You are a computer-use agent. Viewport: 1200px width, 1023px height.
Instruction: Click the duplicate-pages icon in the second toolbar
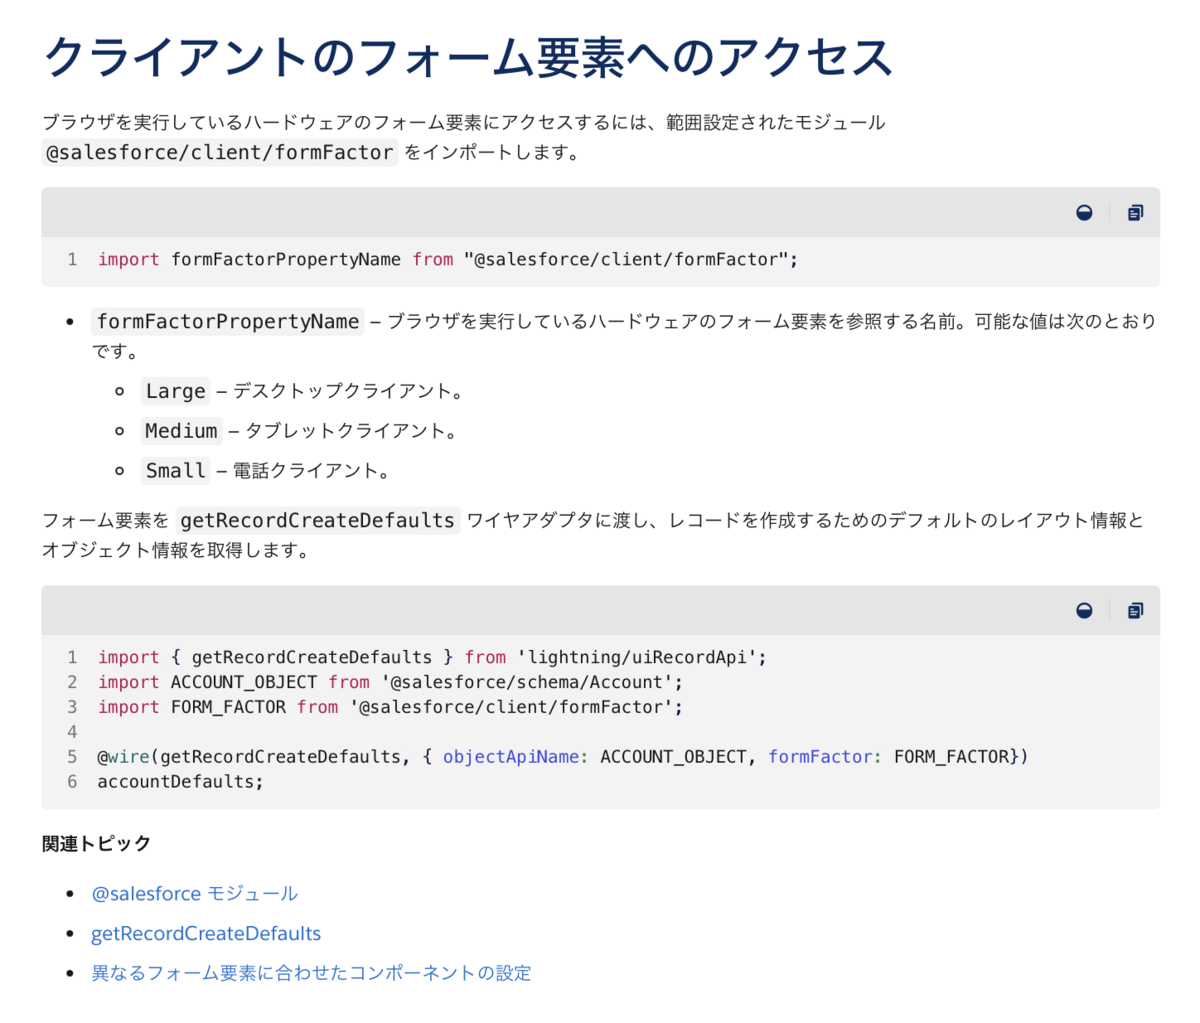pos(1135,610)
